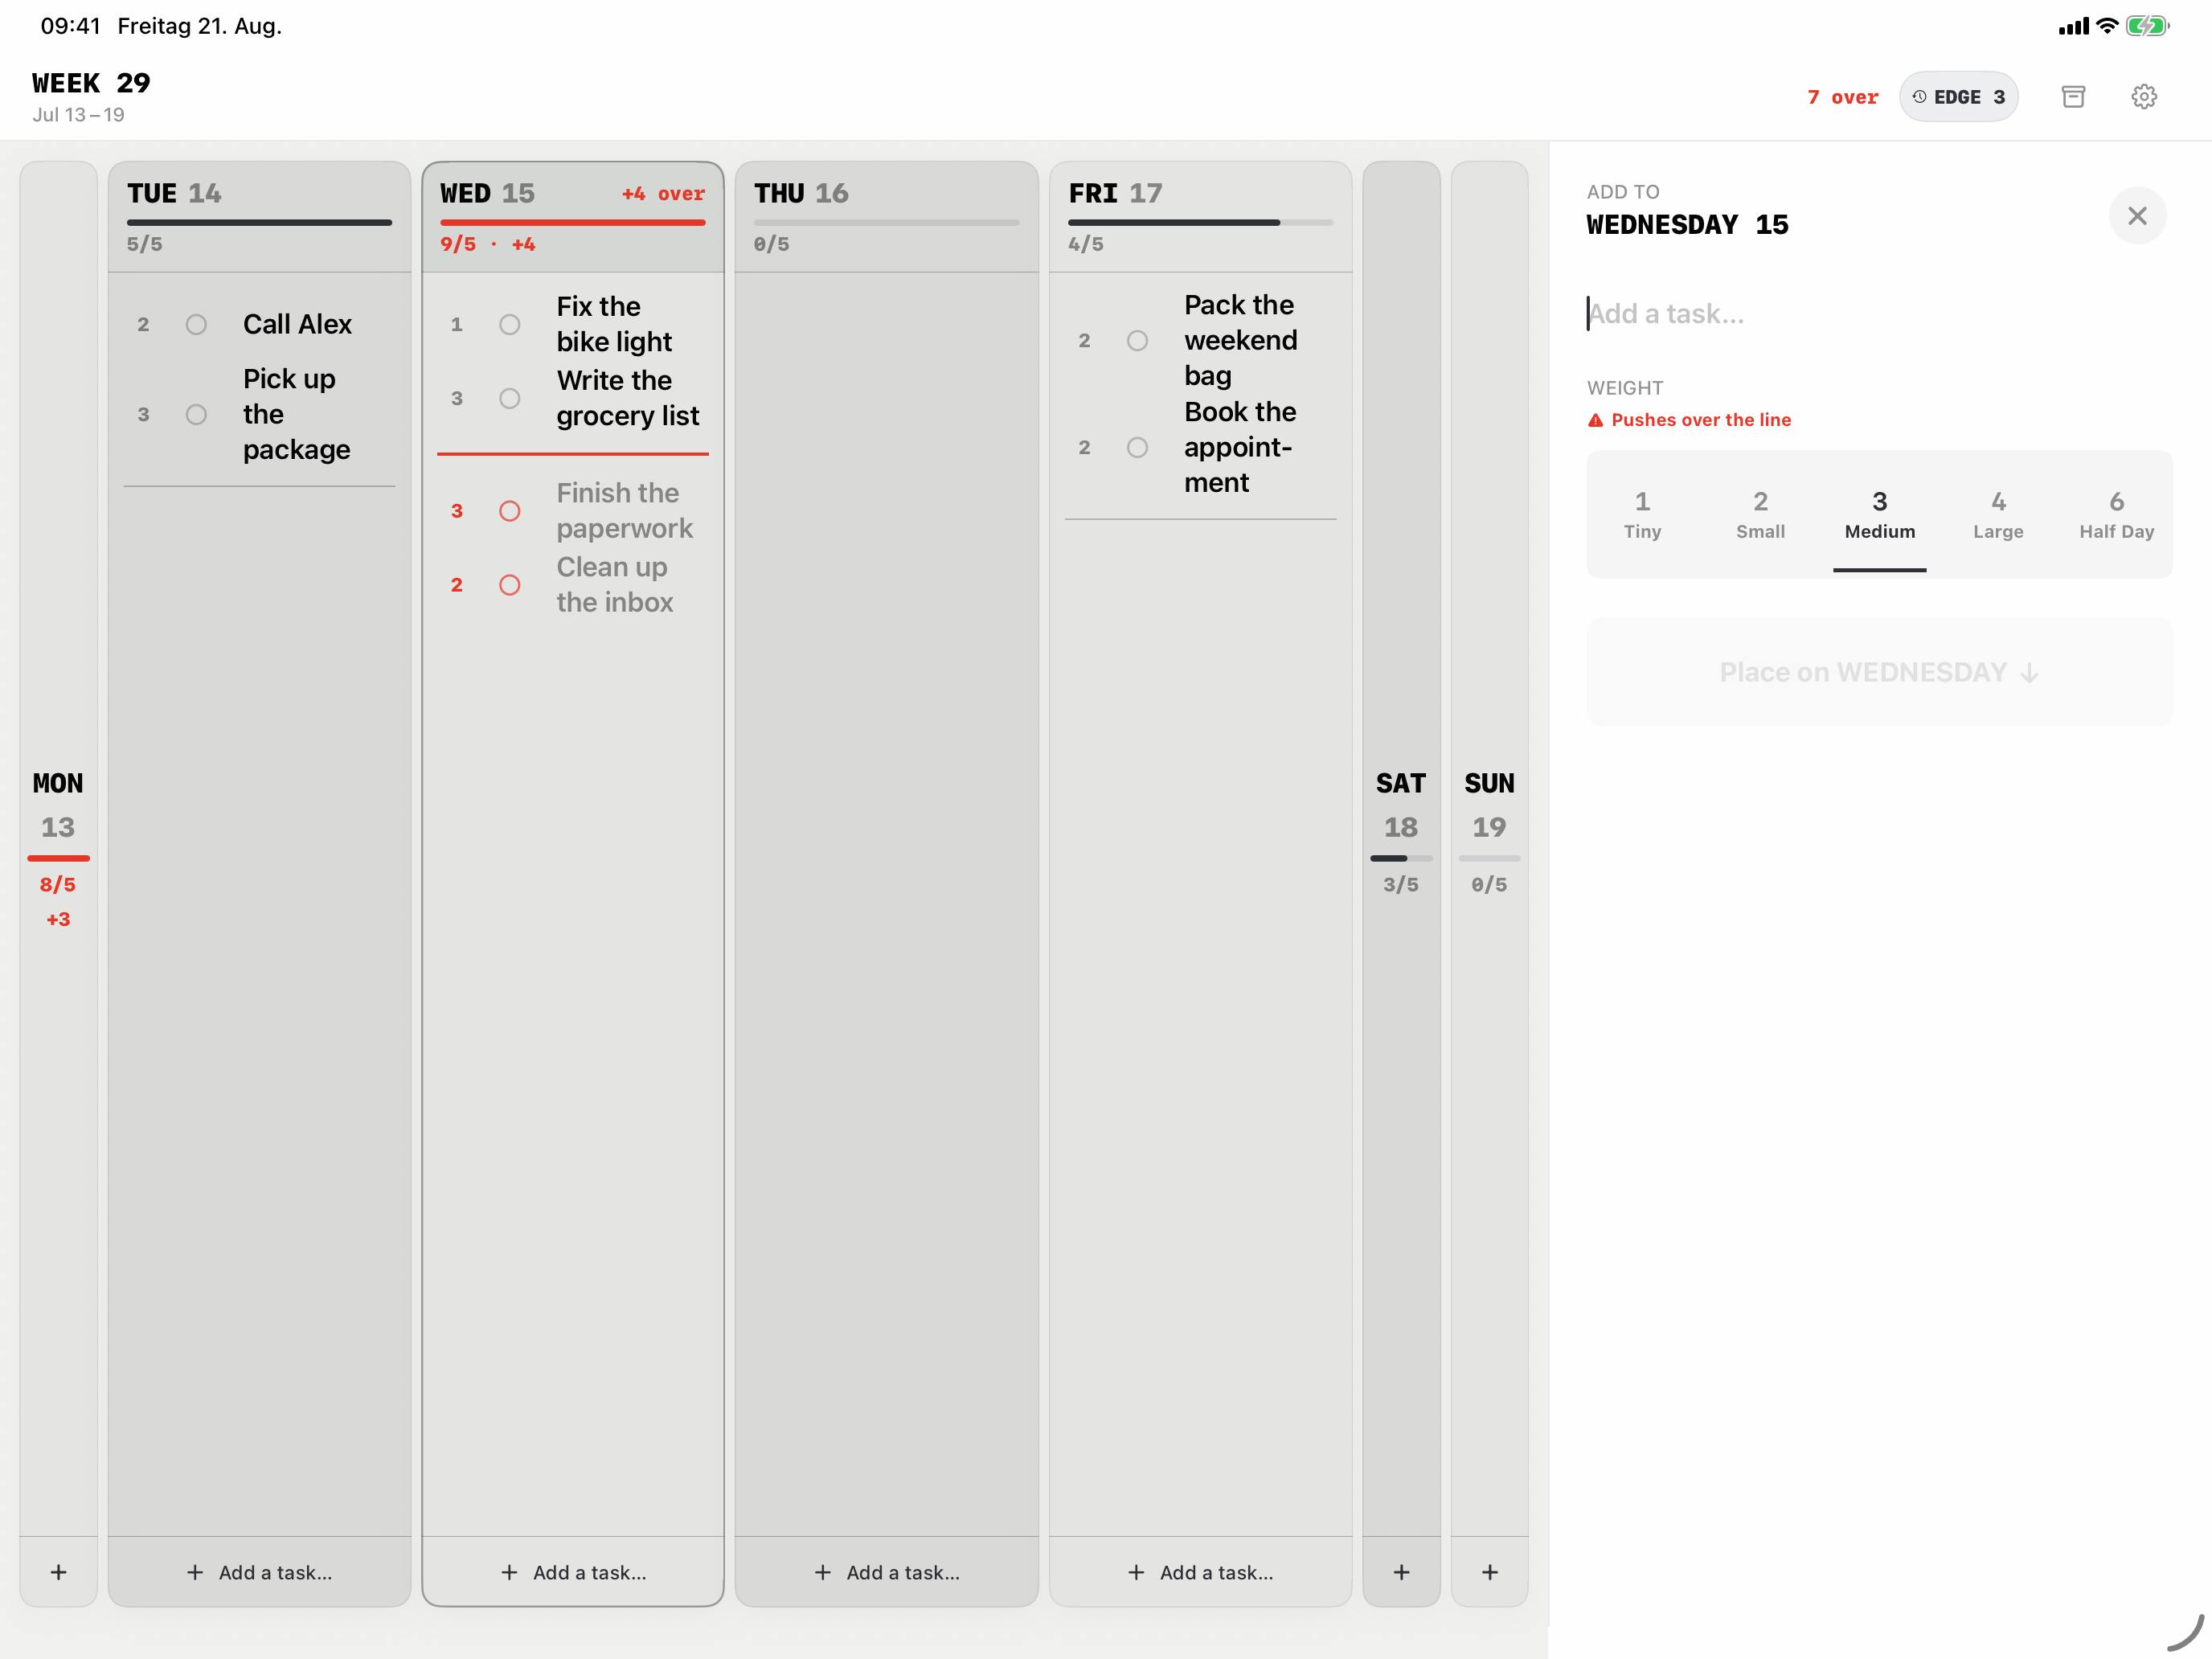This screenshot has height=1659, width=2212.
Task: Click the 7 over indicator
Action: (x=1842, y=97)
